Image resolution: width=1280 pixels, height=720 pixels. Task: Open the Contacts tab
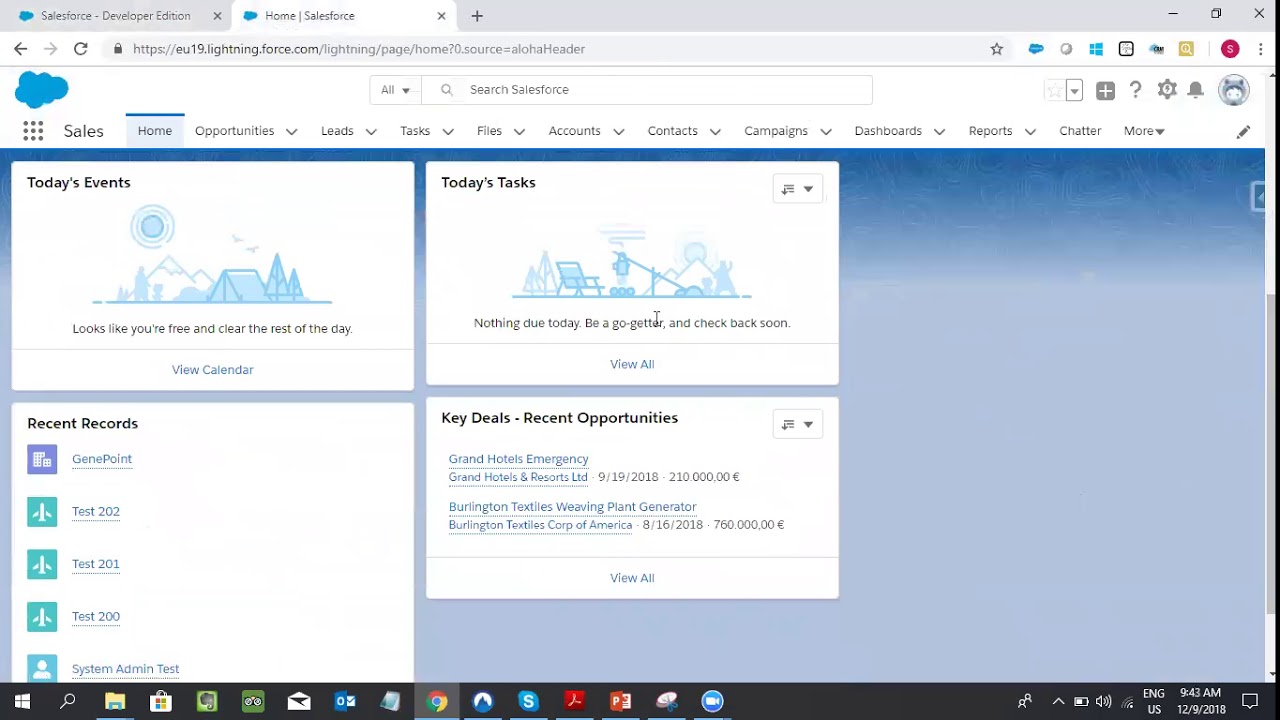(672, 131)
